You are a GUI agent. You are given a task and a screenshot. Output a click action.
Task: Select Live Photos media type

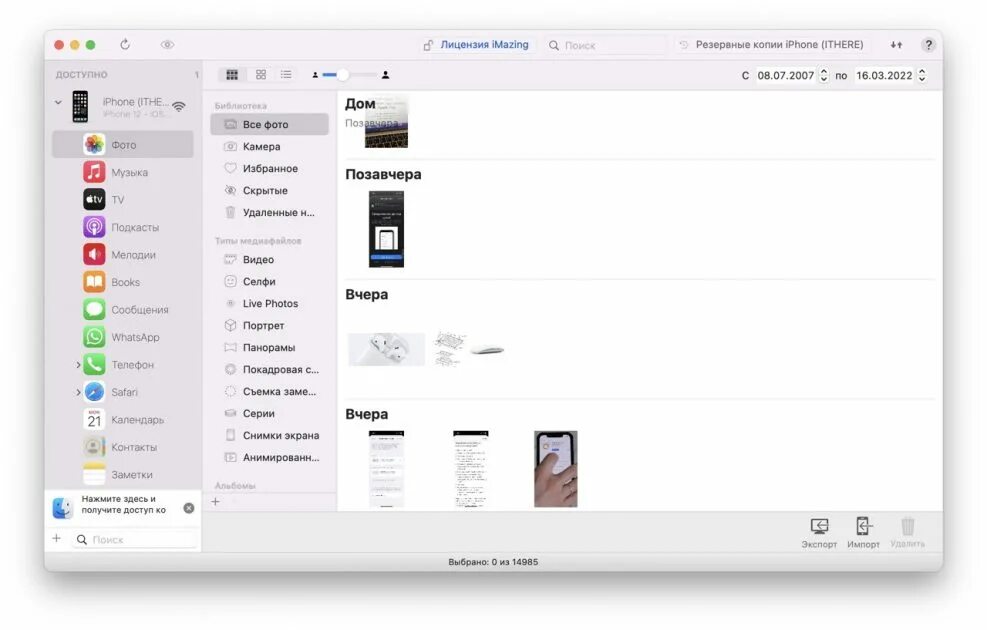click(x=269, y=303)
